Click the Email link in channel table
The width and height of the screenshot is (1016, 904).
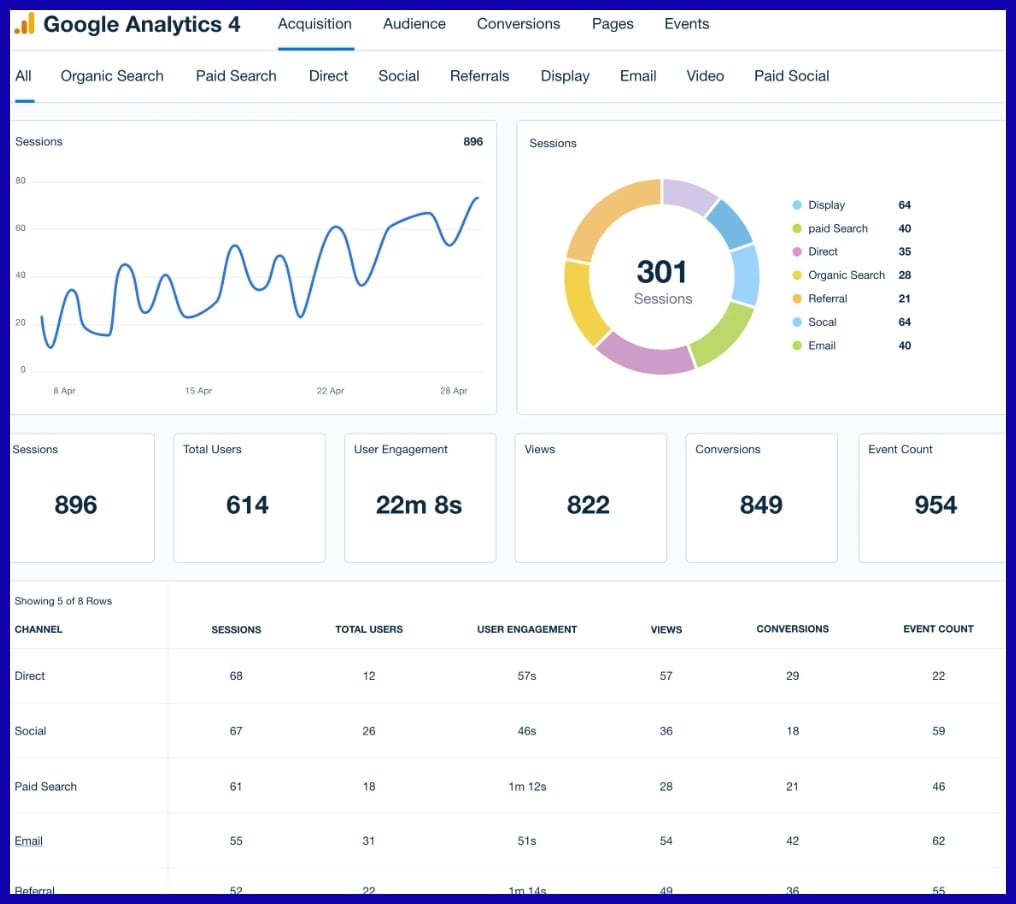point(29,841)
